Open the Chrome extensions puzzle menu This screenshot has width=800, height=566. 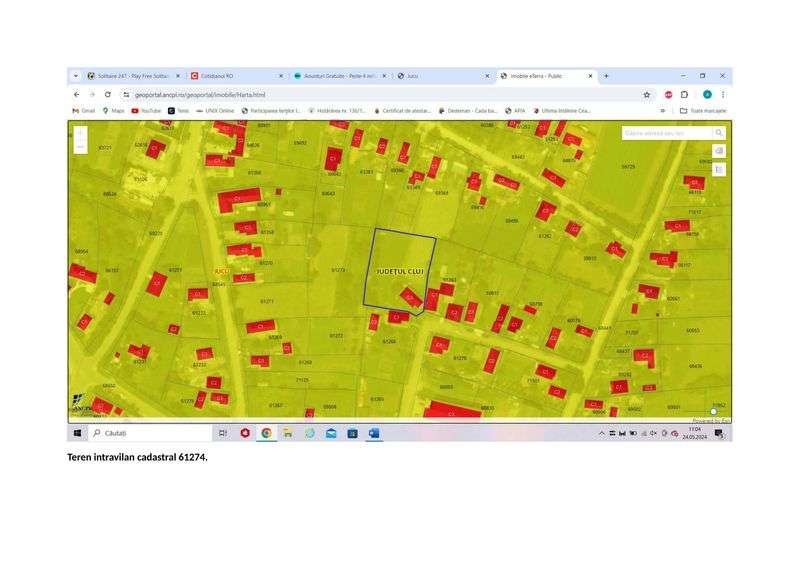coord(684,94)
